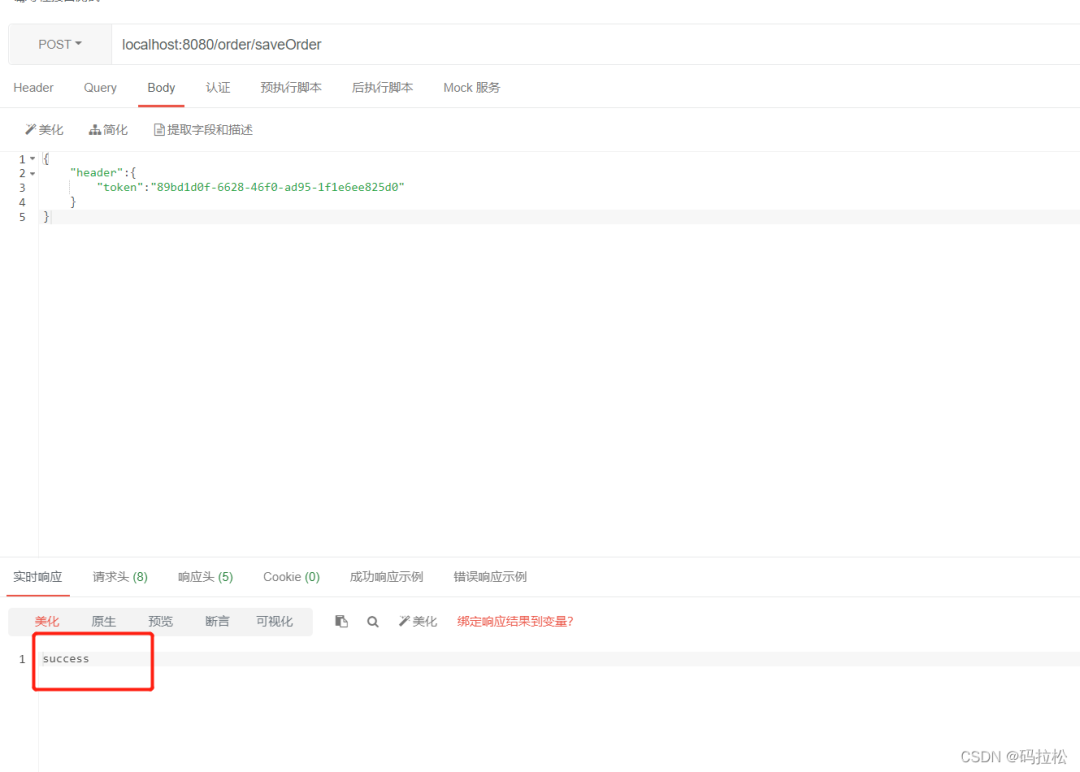Open the 认证 tab
This screenshot has width=1080, height=772.
(218, 87)
